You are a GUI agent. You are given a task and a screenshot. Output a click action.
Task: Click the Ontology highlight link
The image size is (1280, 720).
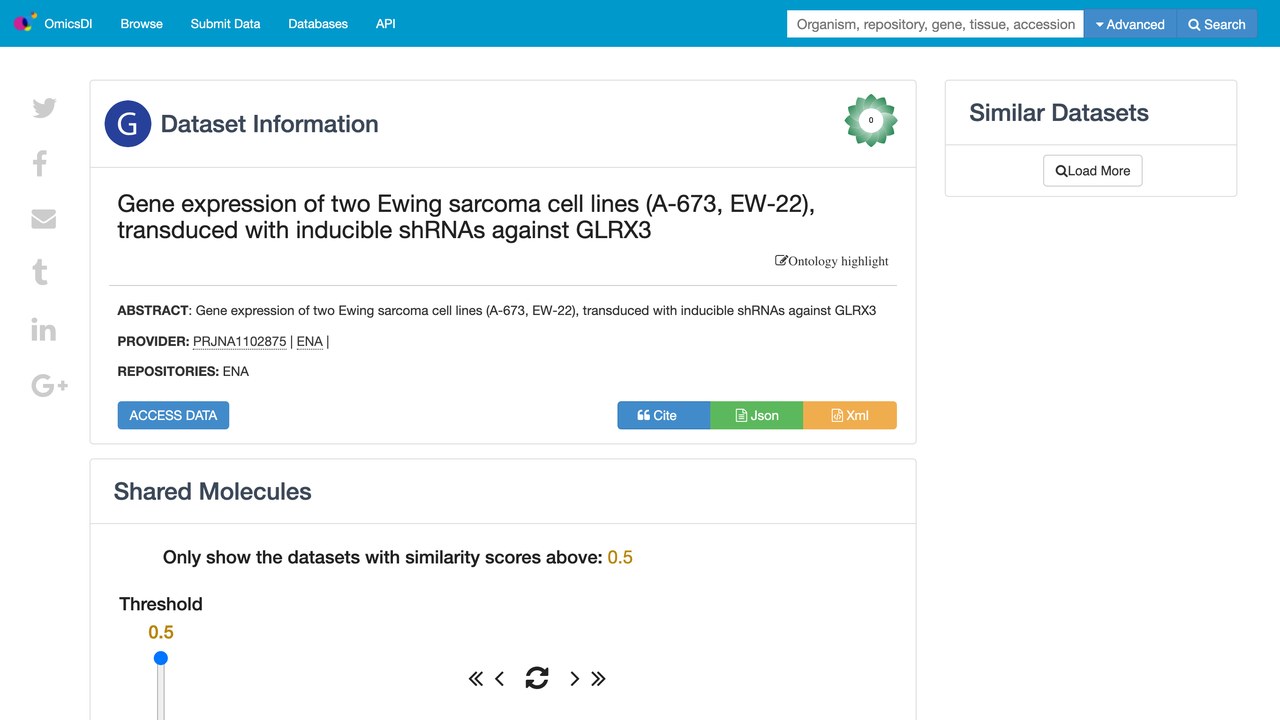[x=832, y=261]
